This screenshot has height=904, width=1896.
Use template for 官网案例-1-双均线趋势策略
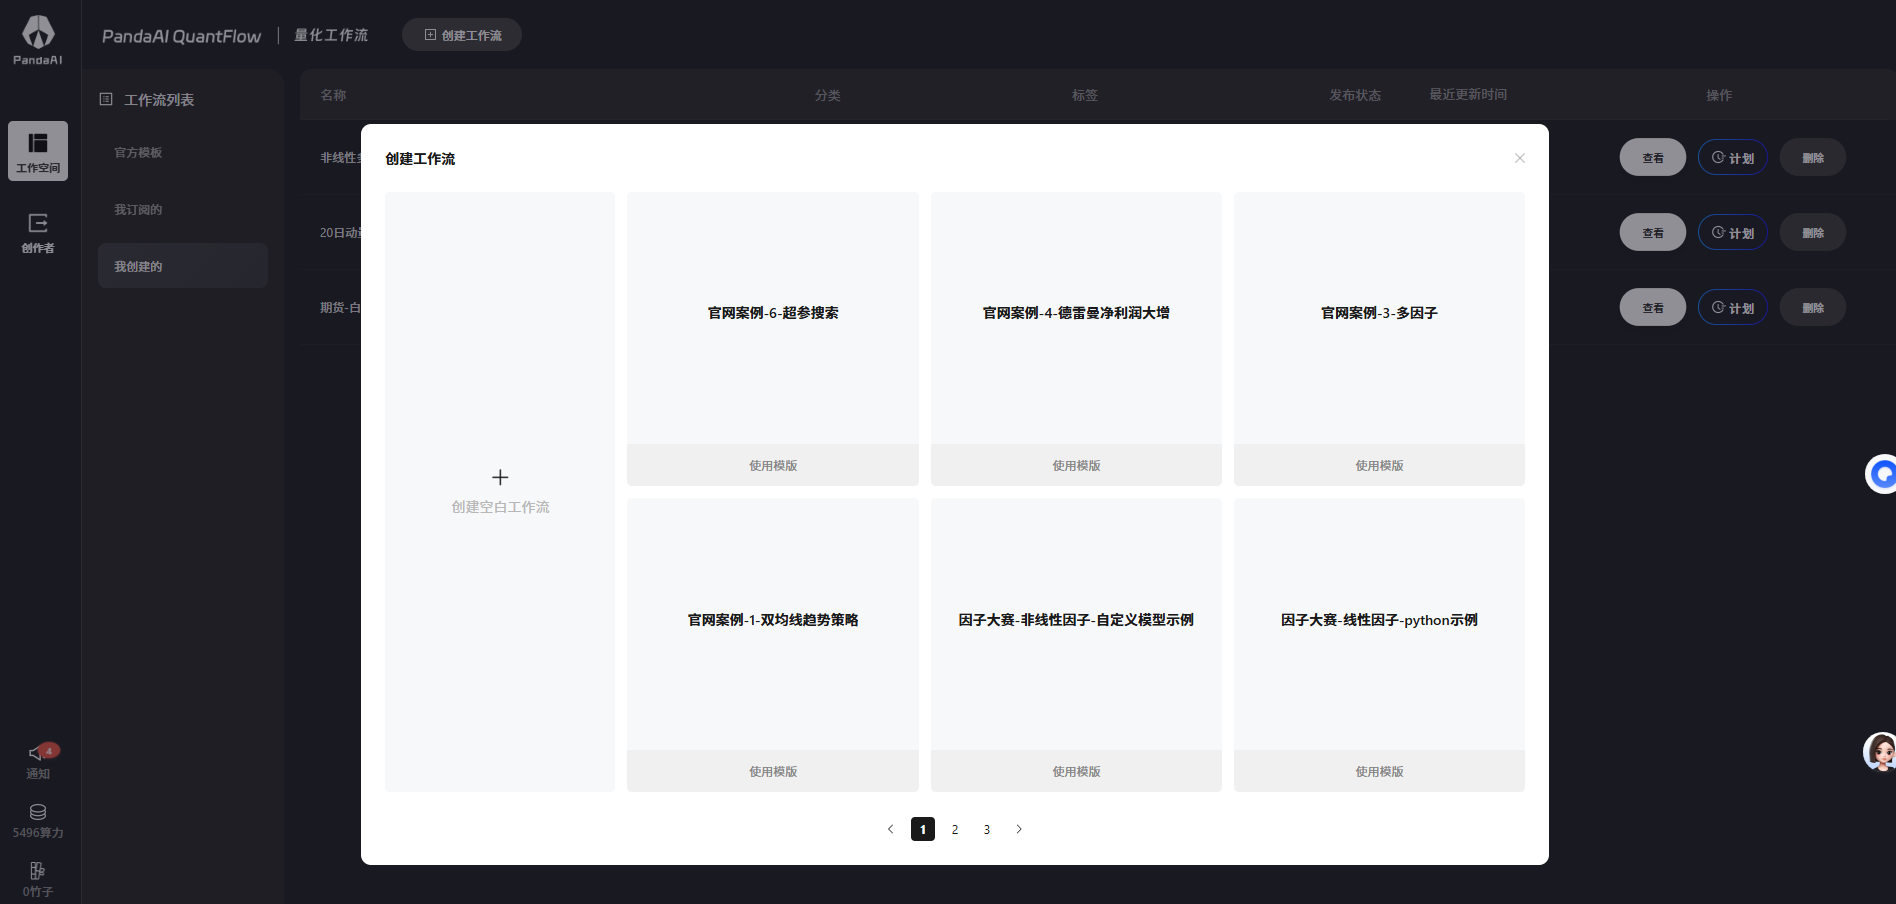(772, 771)
